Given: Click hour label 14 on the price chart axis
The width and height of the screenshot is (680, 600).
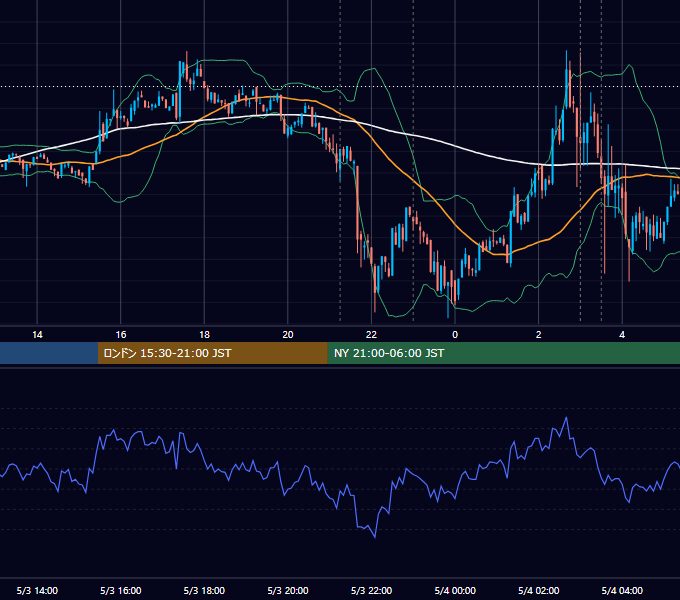Looking at the screenshot, I should click(x=37, y=334).
